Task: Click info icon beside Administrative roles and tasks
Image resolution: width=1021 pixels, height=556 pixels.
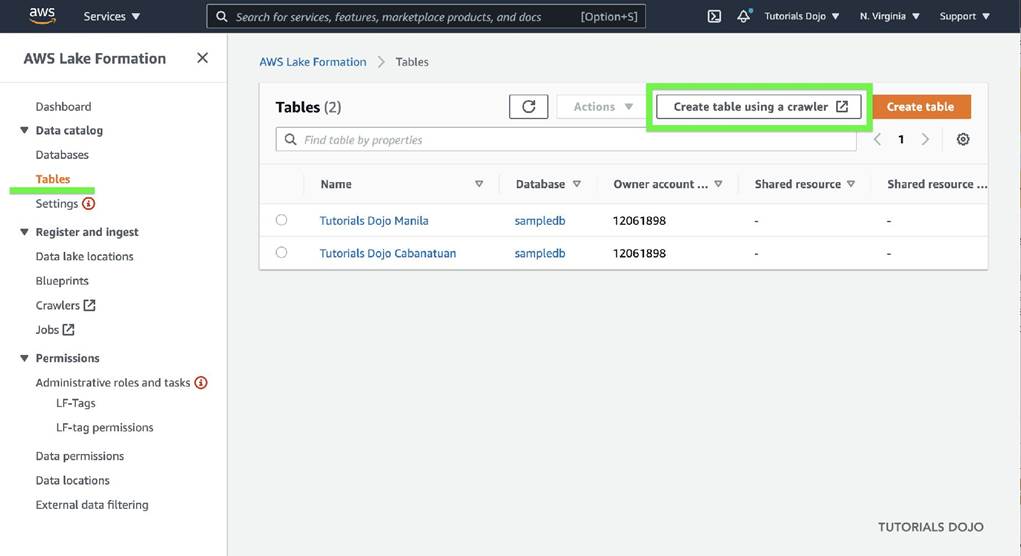Action: [201, 383]
